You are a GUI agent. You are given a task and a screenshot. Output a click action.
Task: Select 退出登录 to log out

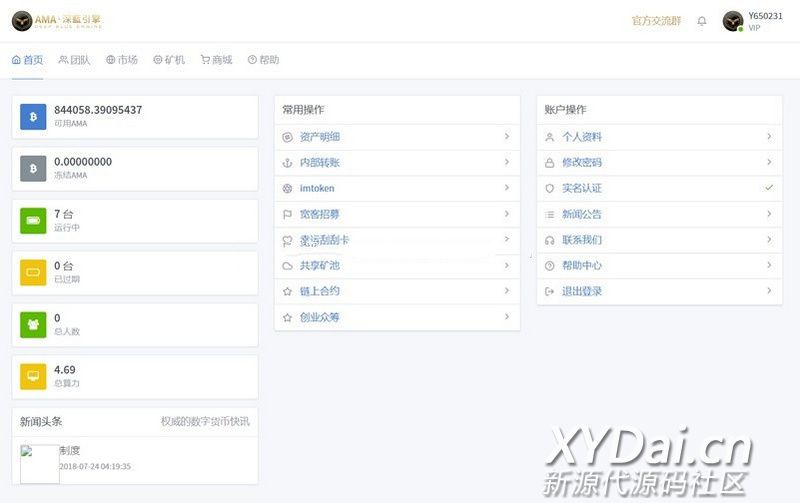pyautogui.click(x=582, y=291)
